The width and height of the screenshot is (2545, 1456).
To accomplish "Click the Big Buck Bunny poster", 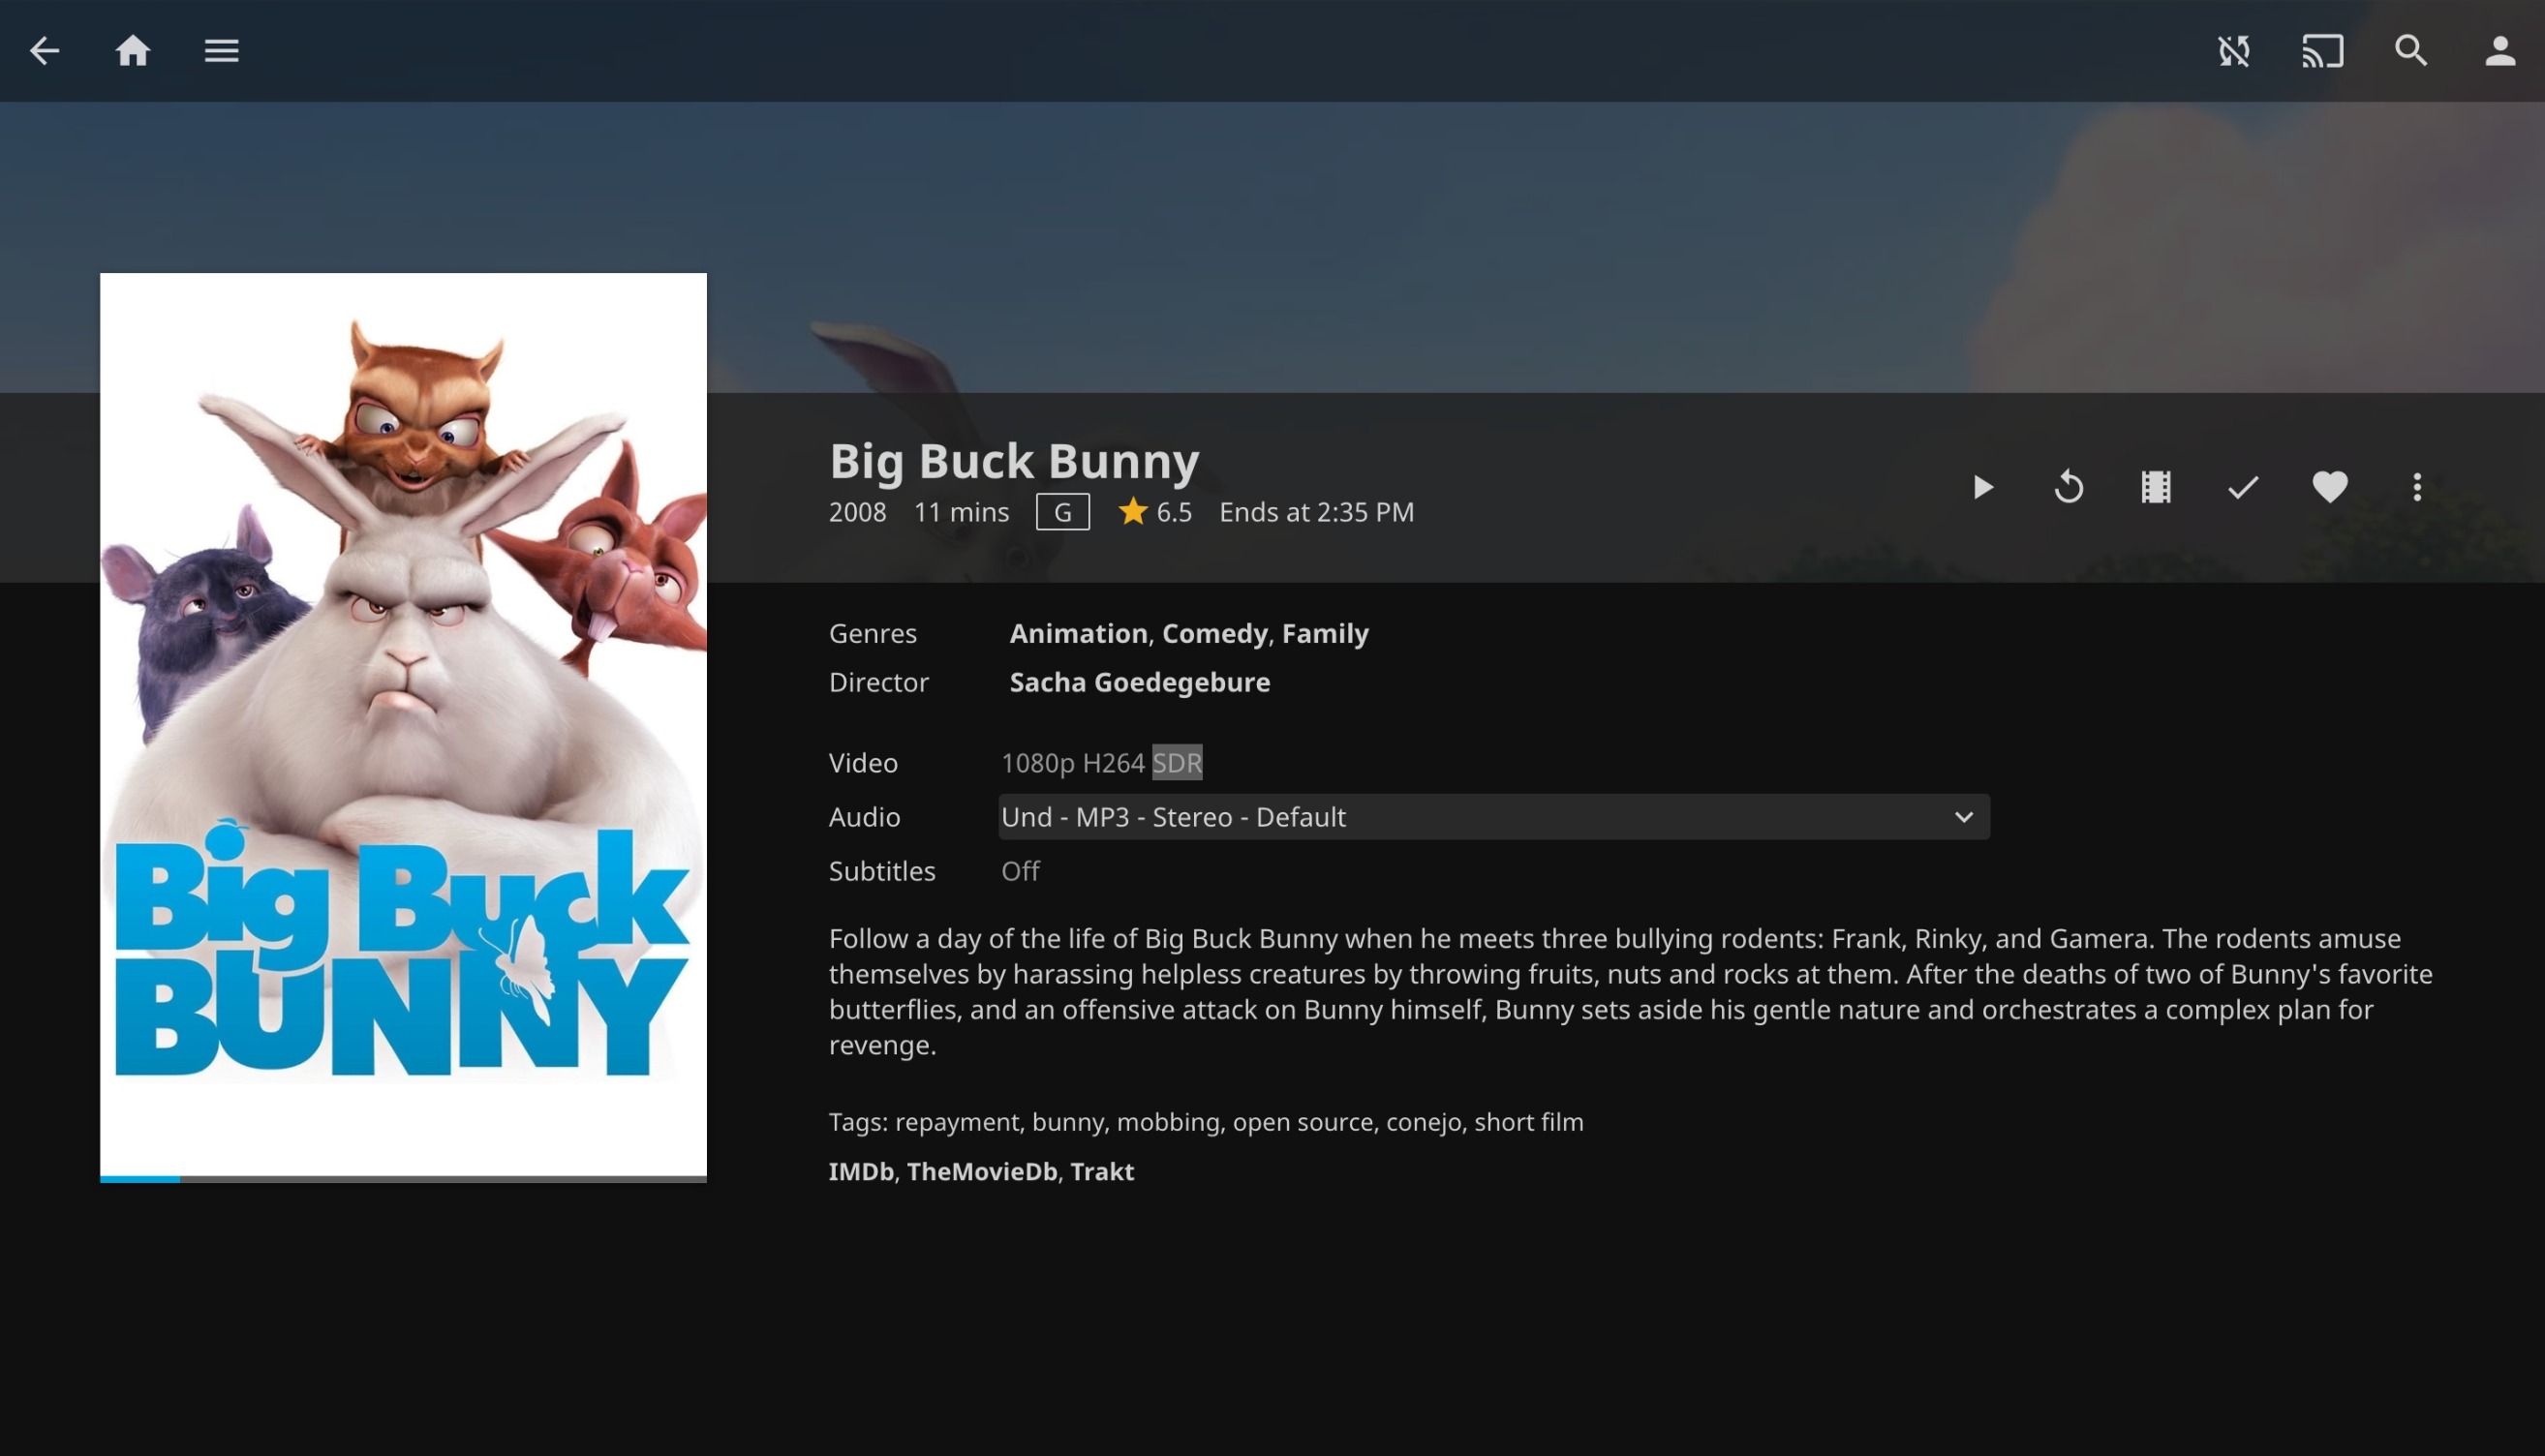I will (403, 726).
